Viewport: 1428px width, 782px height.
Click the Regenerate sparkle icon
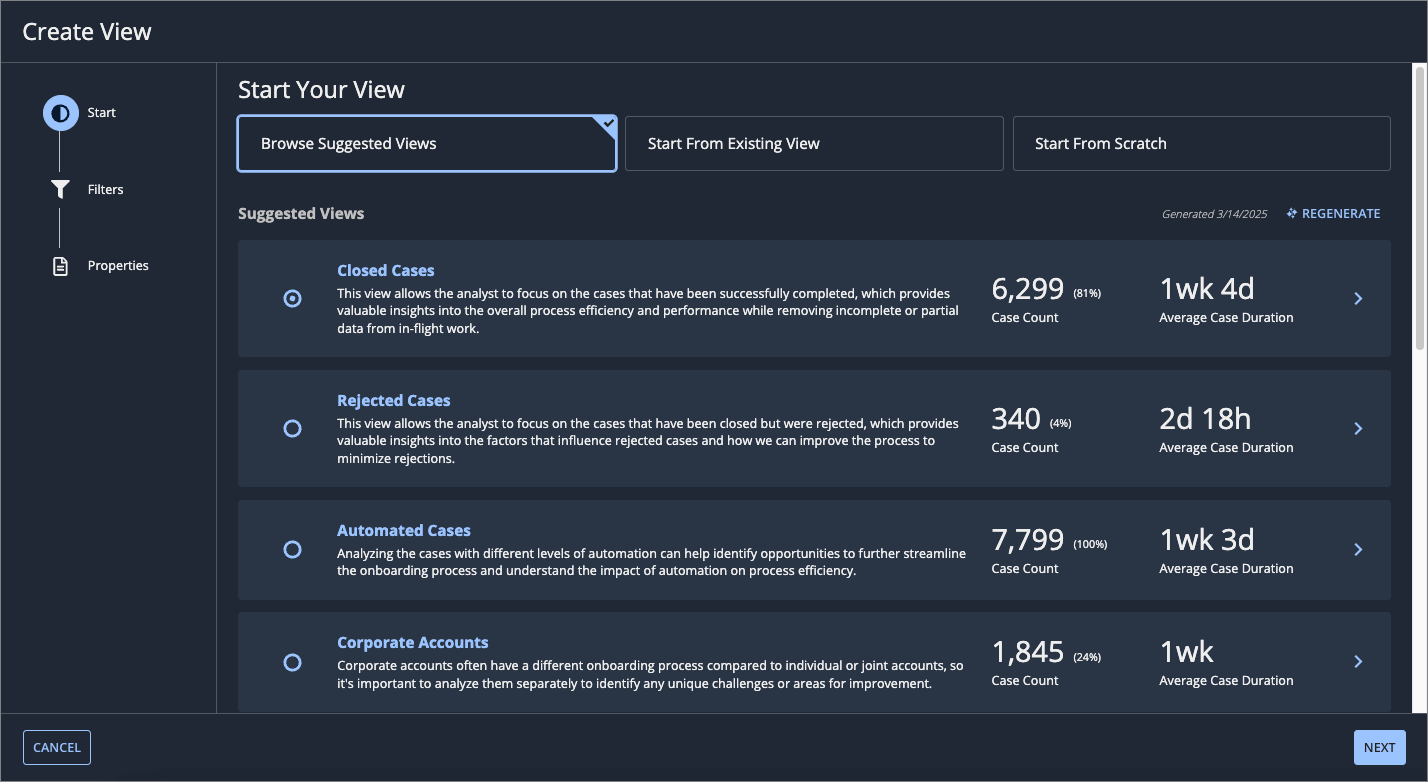[1292, 213]
